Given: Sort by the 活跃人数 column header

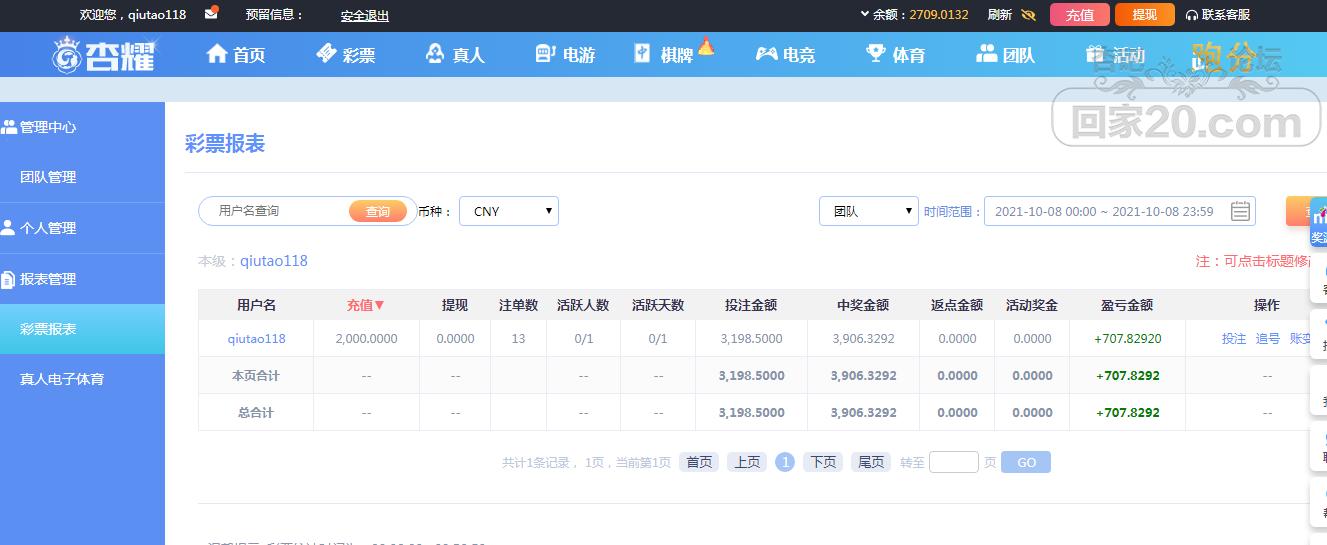Looking at the screenshot, I should click(x=583, y=305).
